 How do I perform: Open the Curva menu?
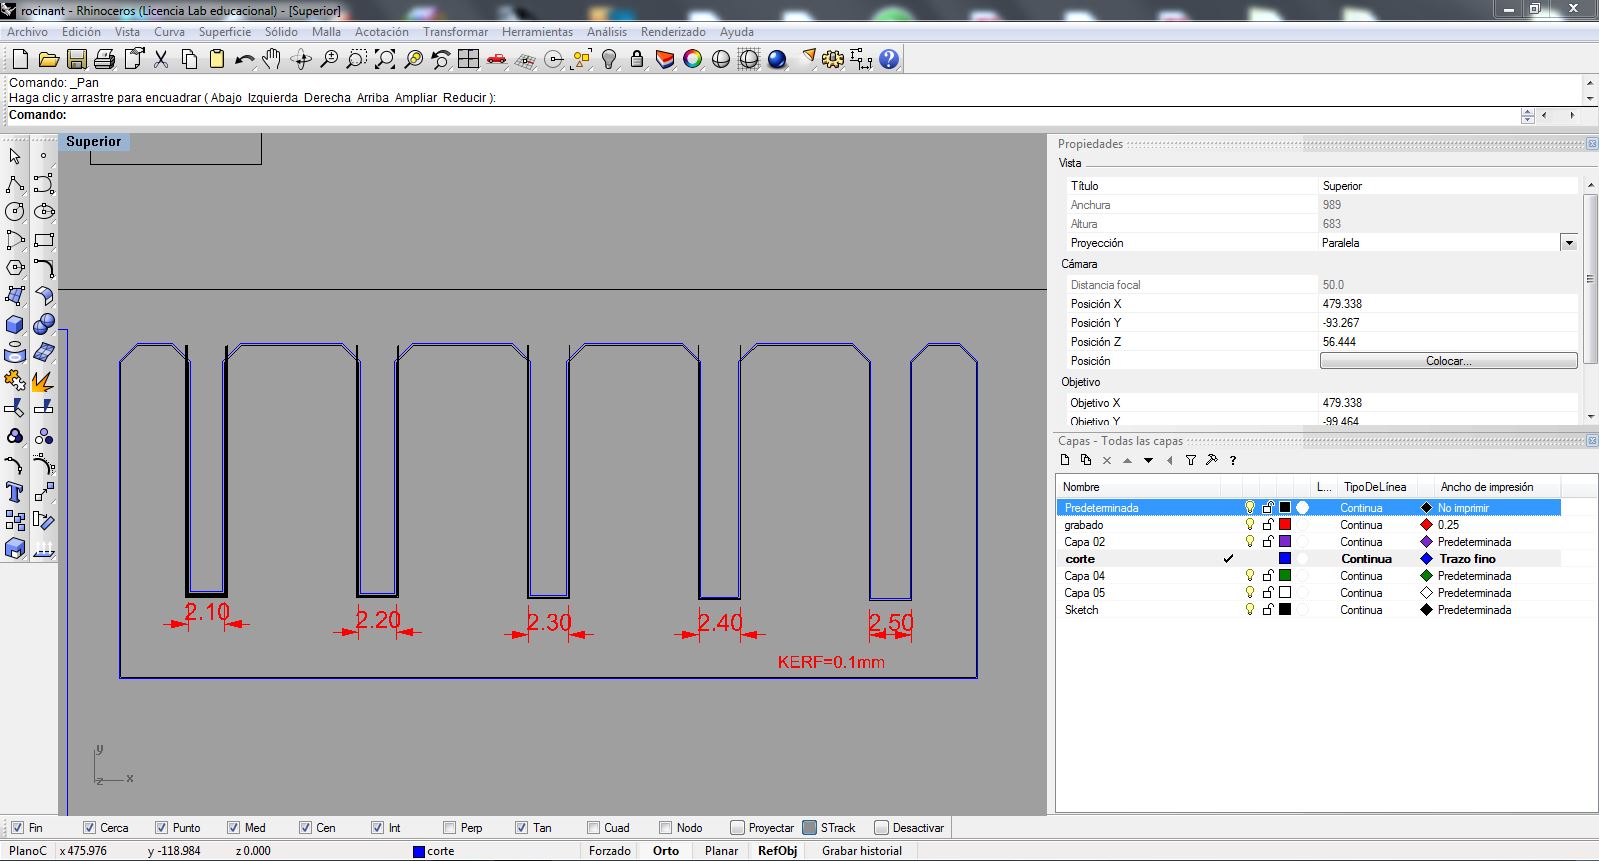[x=169, y=32]
